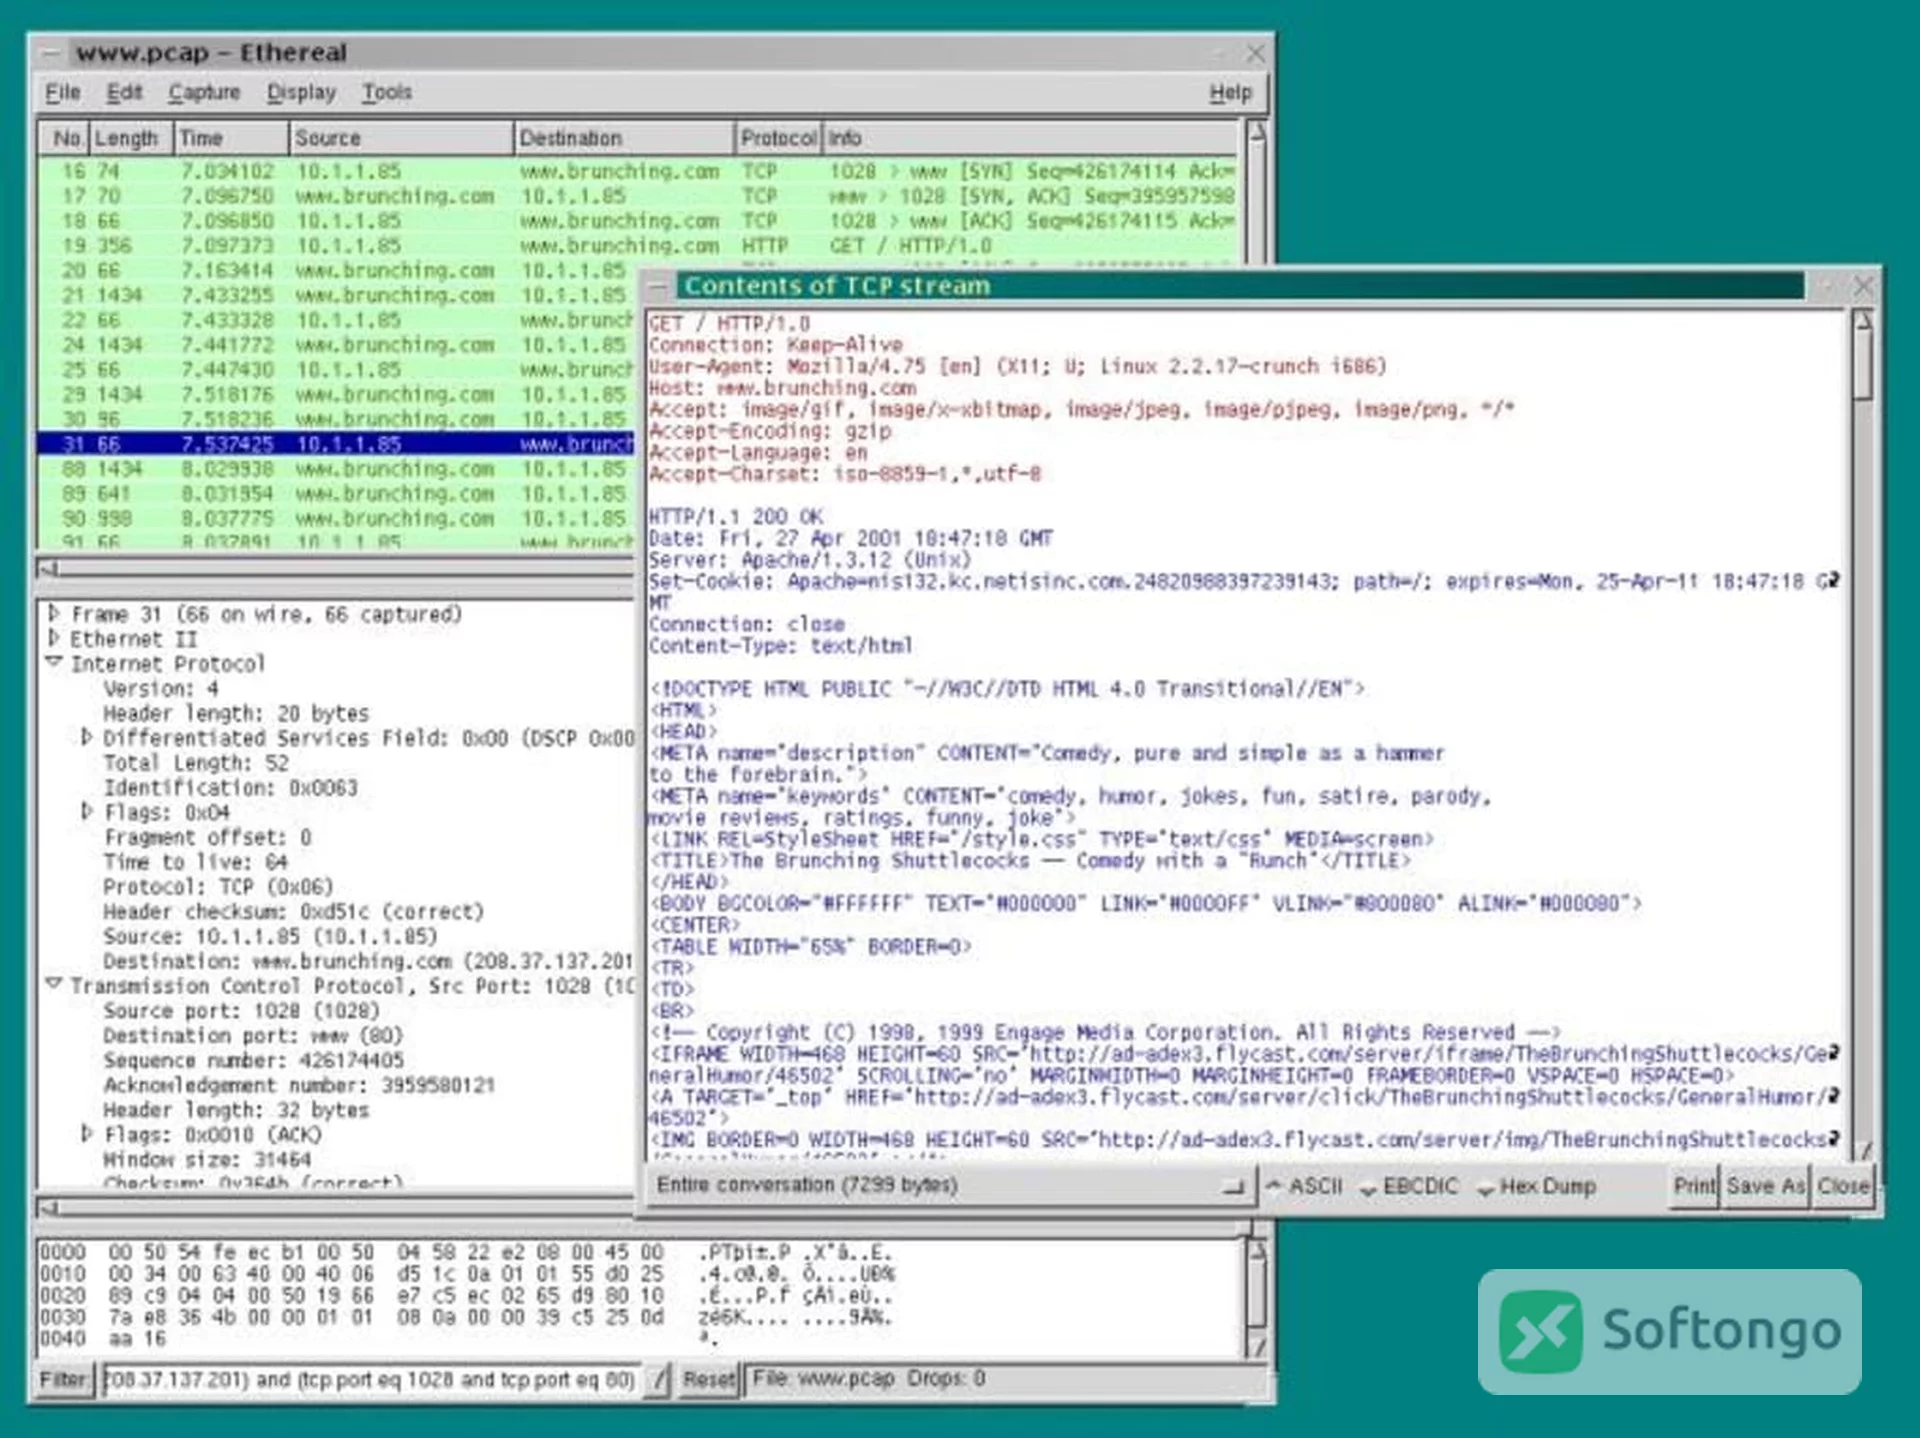Open the Ethereal window menu button in title bar
Screen dimensions: 1920x1438
(x=50, y=52)
